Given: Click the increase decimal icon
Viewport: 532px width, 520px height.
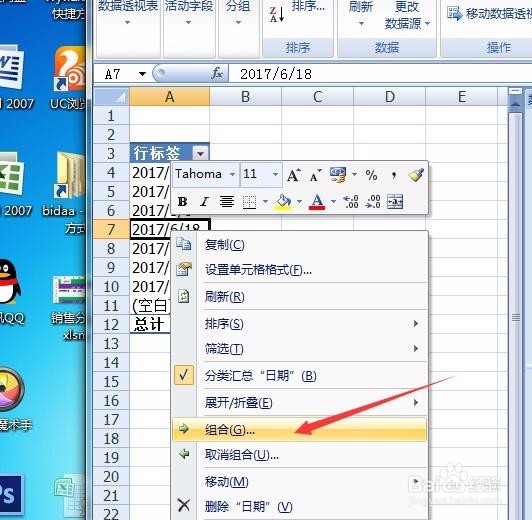Looking at the screenshot, I should coord(351,202).
